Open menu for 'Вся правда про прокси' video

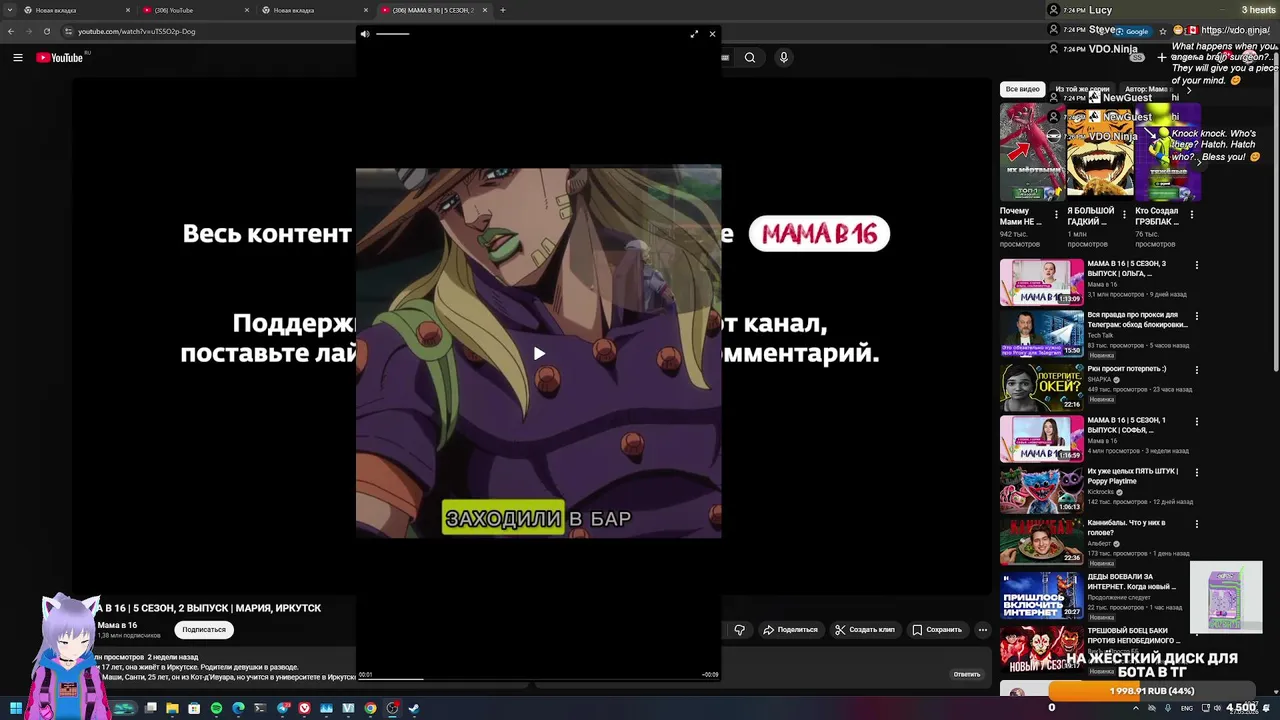1197,317
